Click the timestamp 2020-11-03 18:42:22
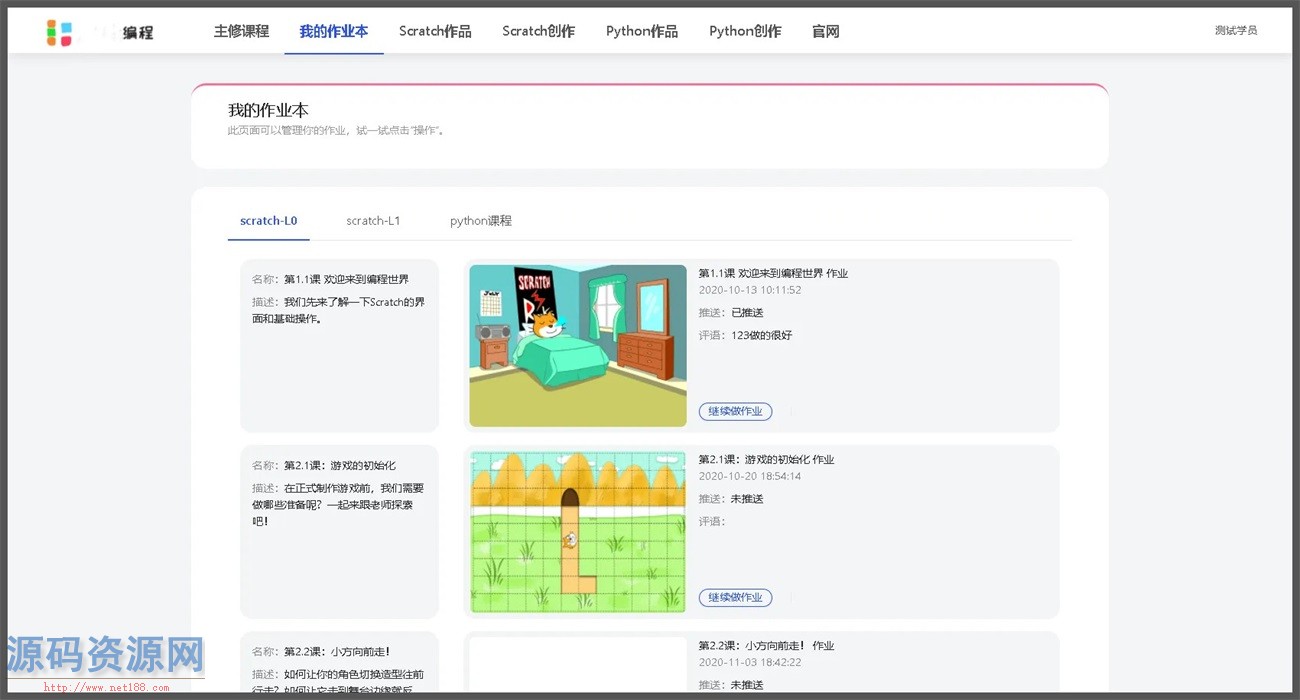 pyautogui.click(x=750, y=662)
